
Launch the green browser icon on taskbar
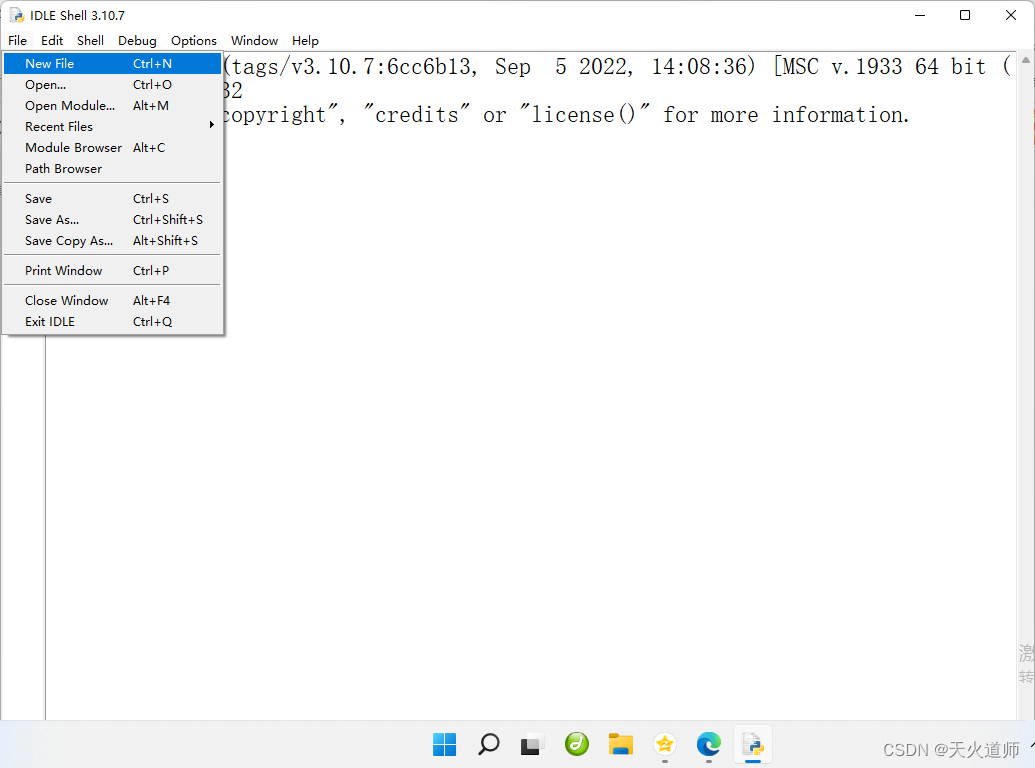pyautogui.click(x=576, y=744)
